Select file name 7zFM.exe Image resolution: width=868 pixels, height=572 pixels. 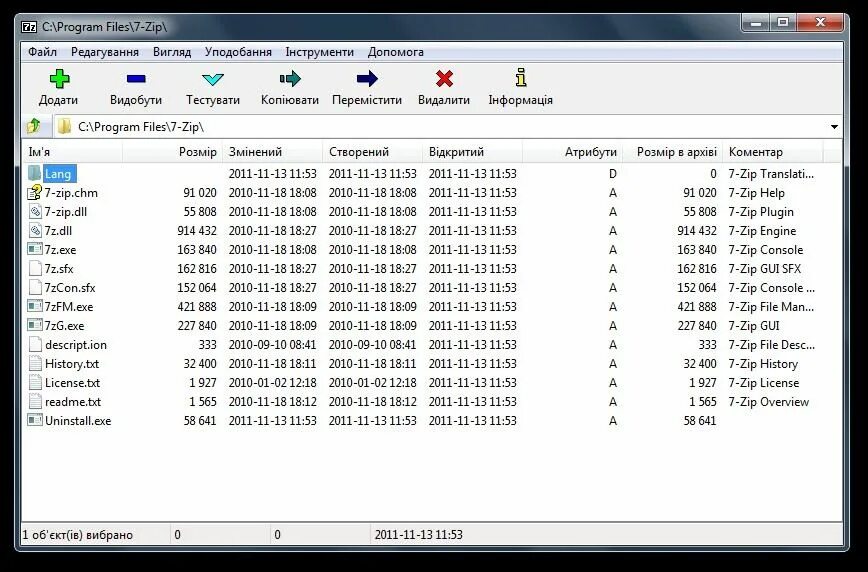pyautogui.click(x=69, y=306)
